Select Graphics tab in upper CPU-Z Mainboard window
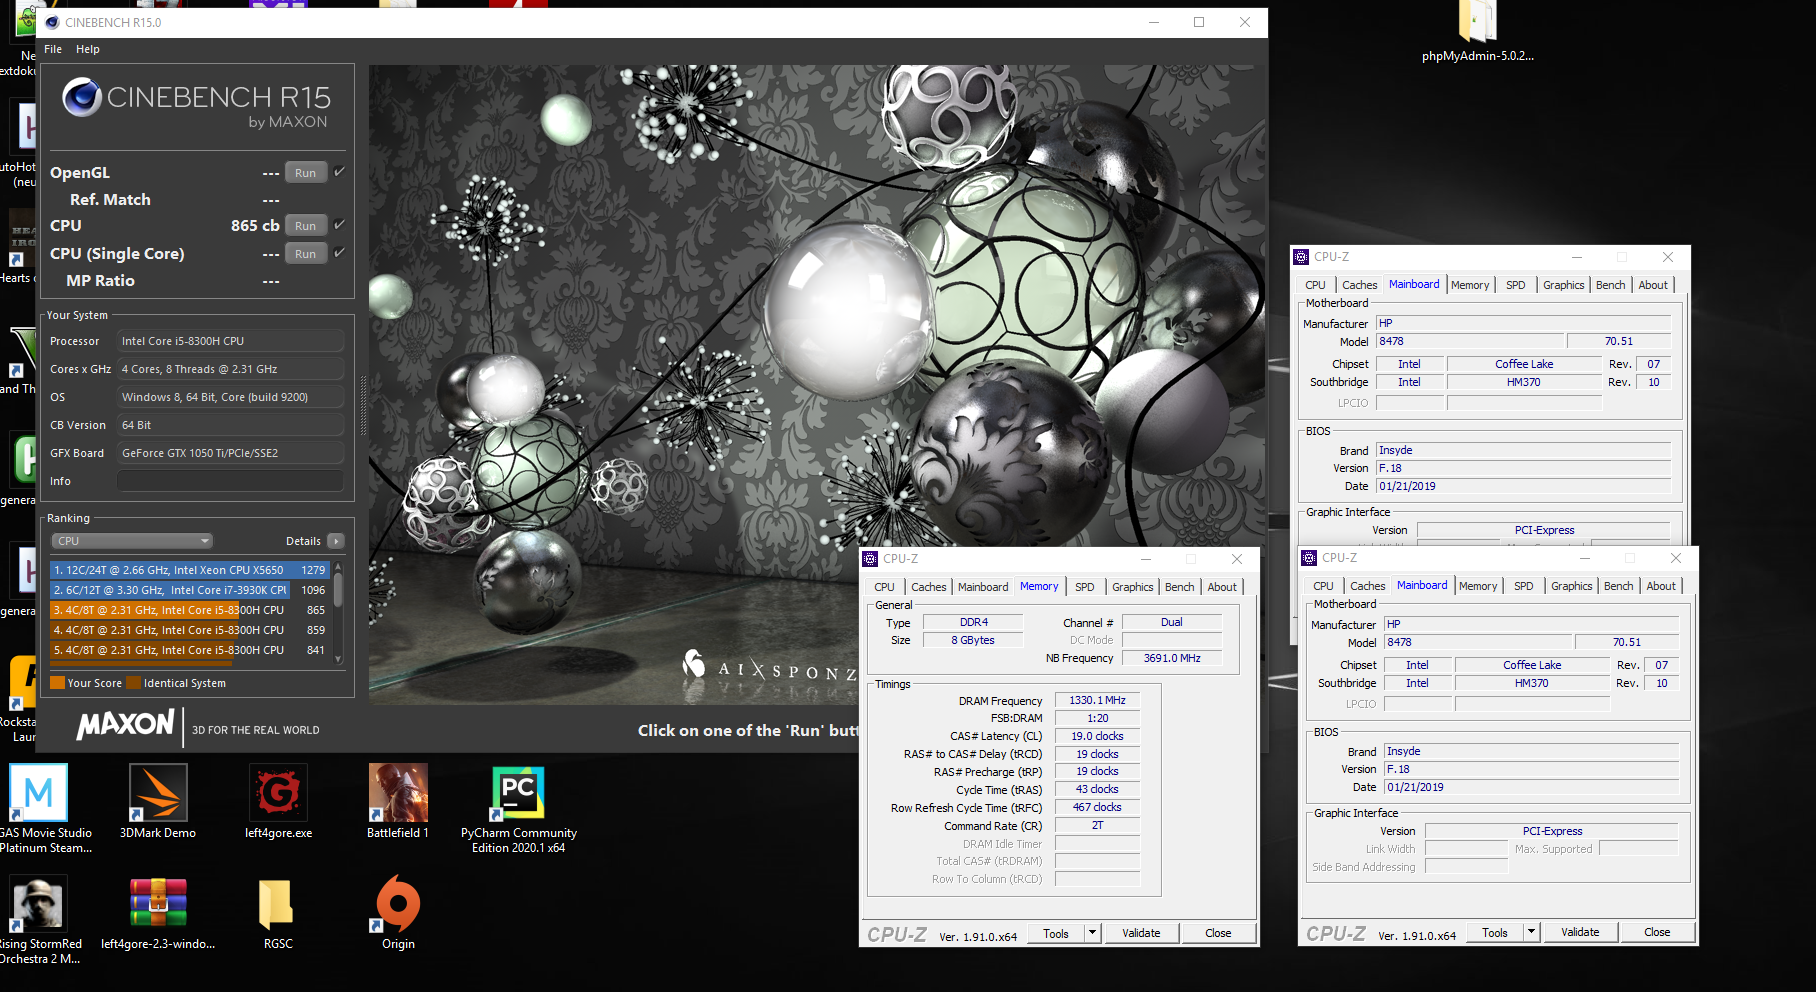Viewport: 1816px width, 992px height. [x=1563, y=285]
